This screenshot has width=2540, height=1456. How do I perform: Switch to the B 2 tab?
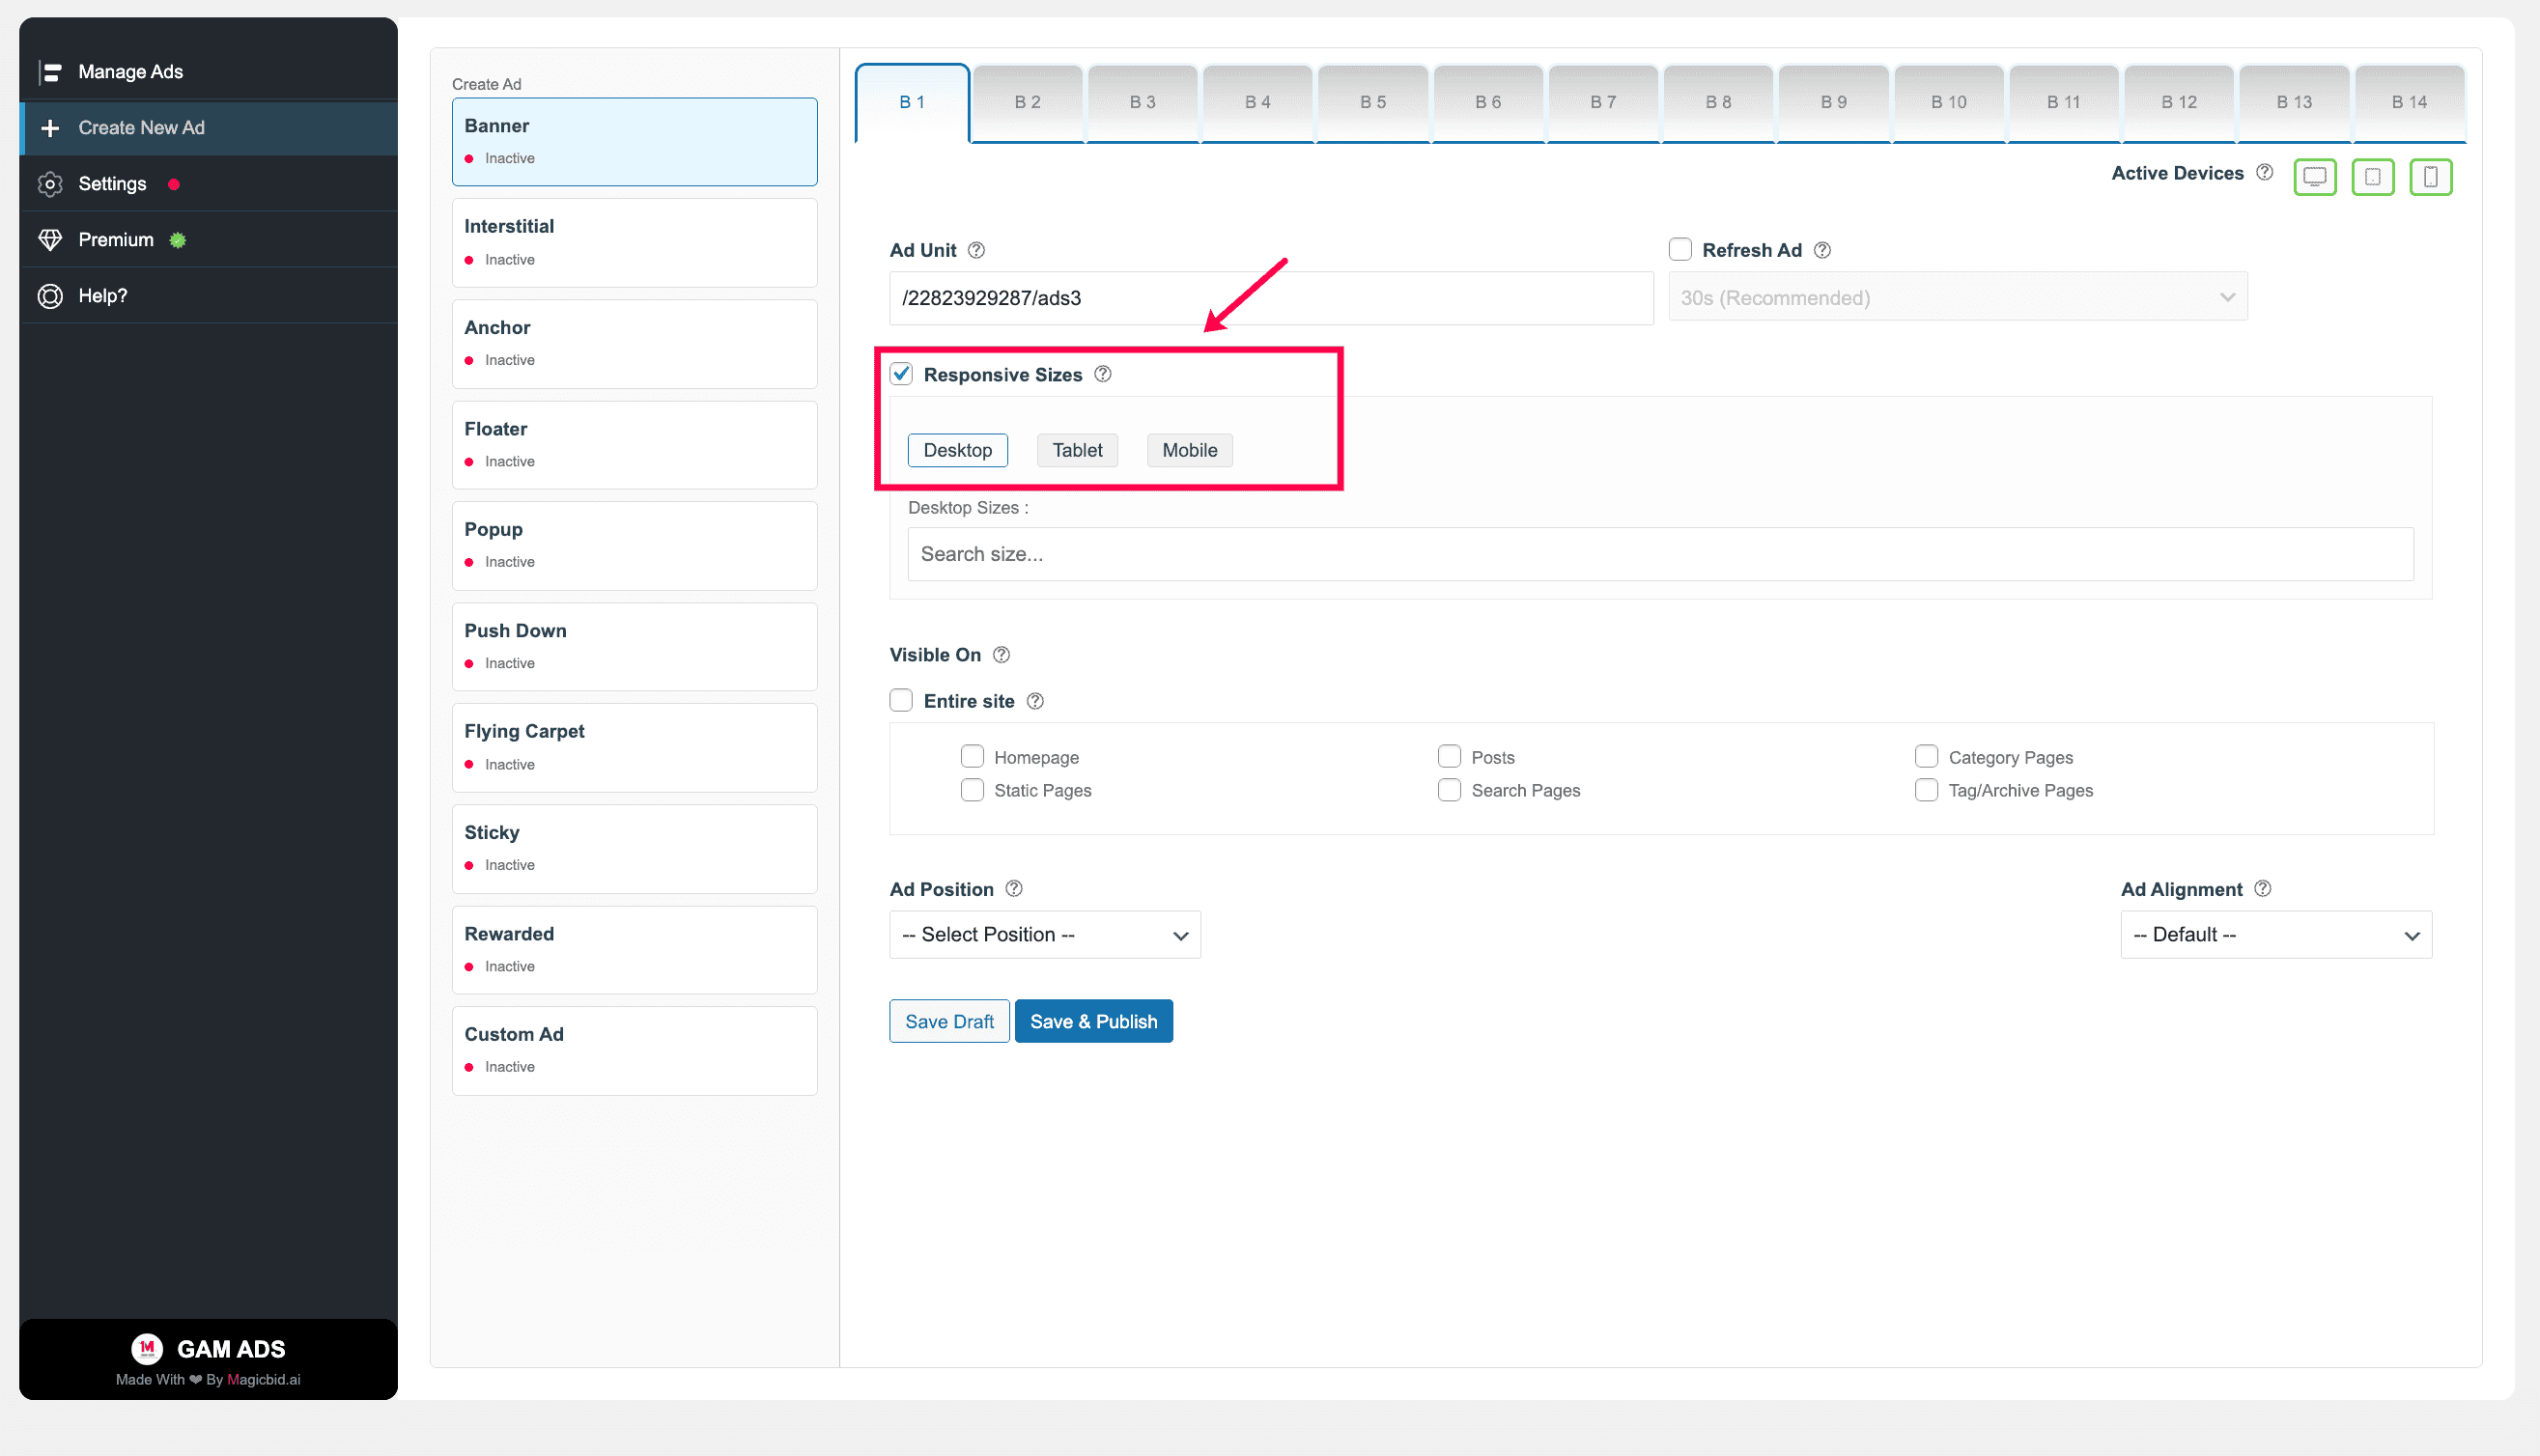[x=1028, y=102]
